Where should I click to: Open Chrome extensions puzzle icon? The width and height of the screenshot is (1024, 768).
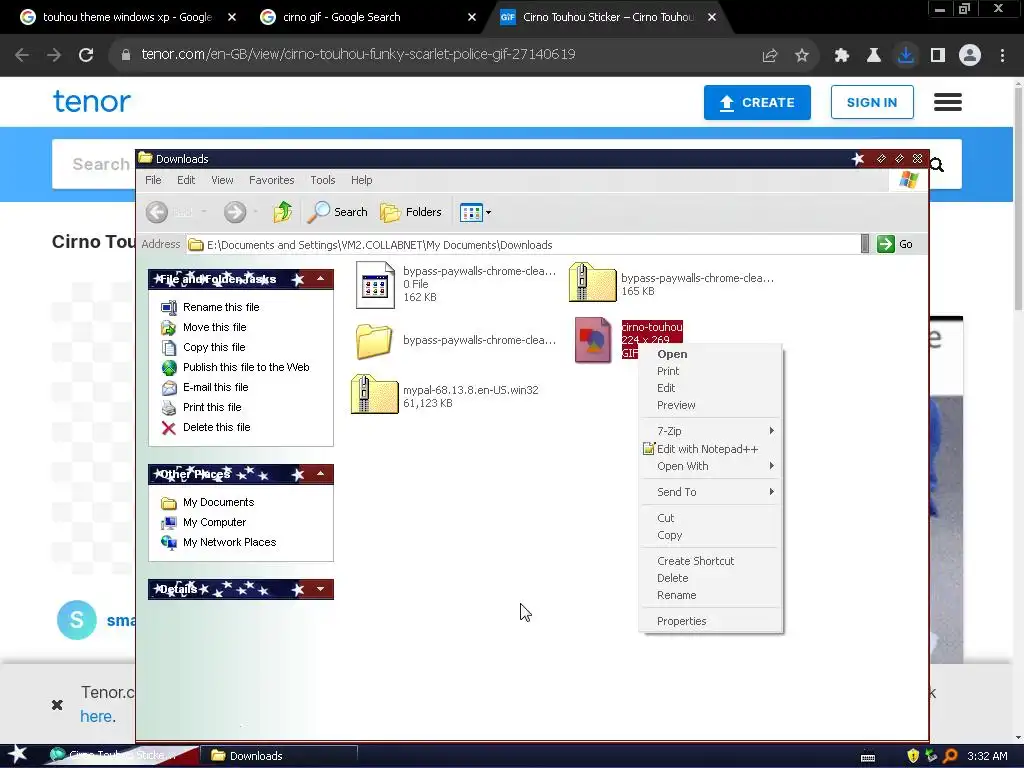click(x=842, y=56)
